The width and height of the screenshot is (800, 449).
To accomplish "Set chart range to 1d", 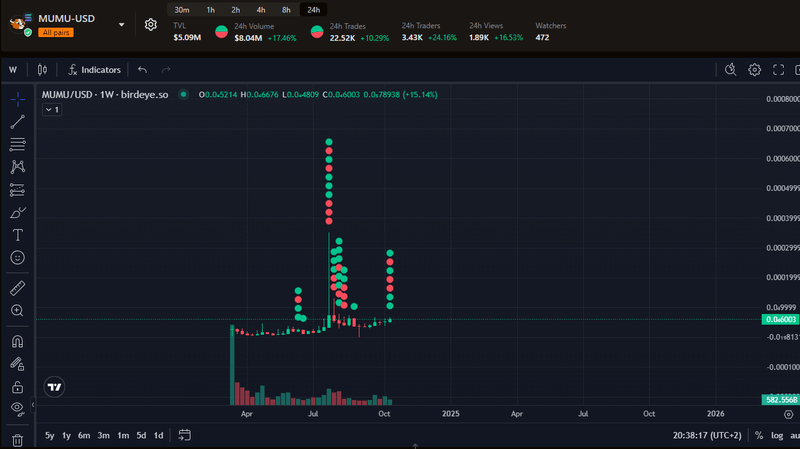I will coord(159,435).
